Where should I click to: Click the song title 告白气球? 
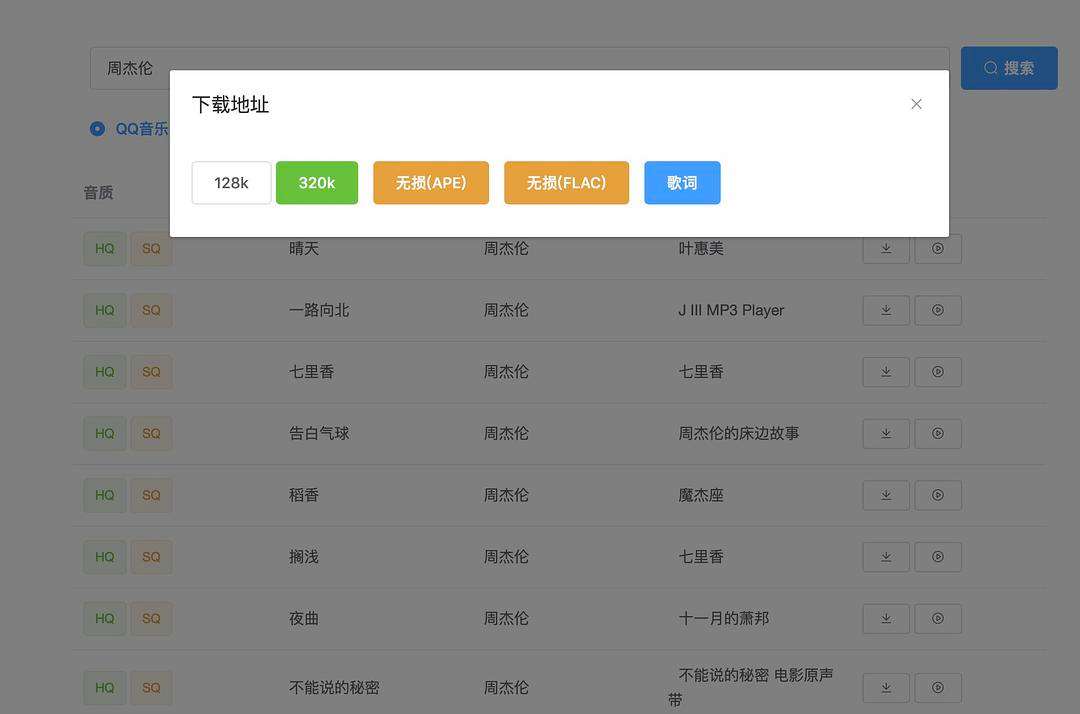pos(319,434)
